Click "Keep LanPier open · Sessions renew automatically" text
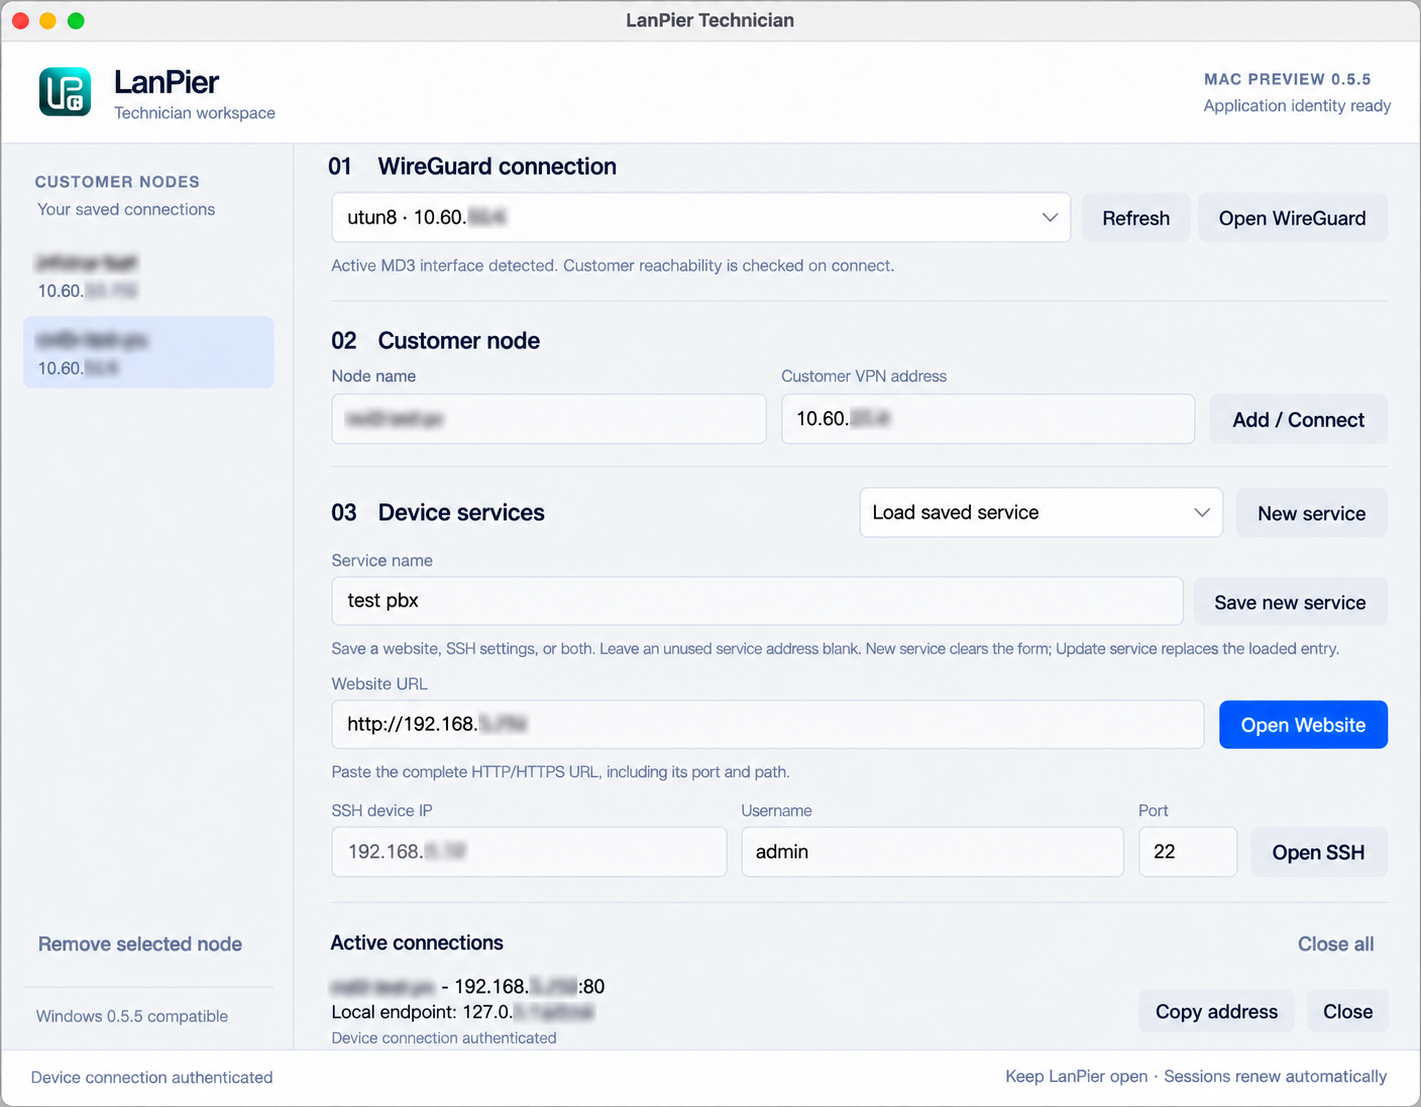This screenshot has width=1421, height=1107. [x=1196, y=1076]
